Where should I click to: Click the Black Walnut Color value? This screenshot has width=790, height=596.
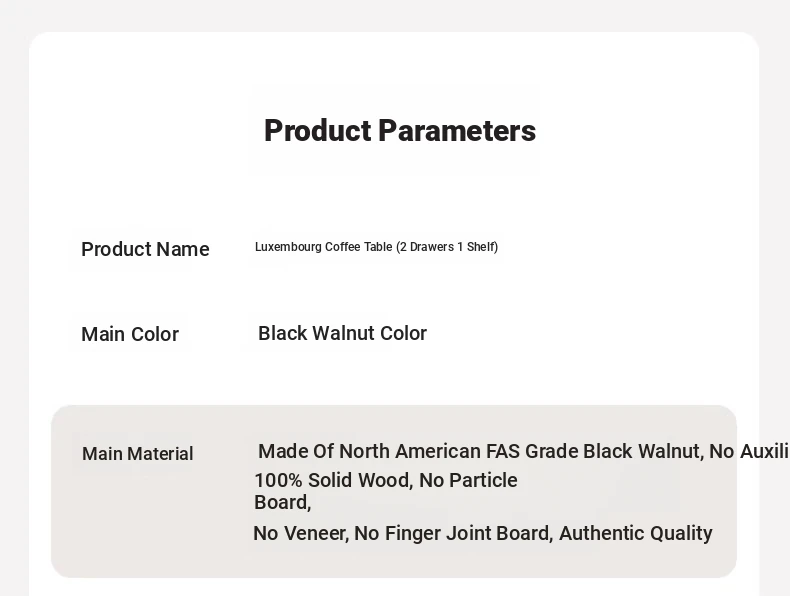[x=343, y=334]
